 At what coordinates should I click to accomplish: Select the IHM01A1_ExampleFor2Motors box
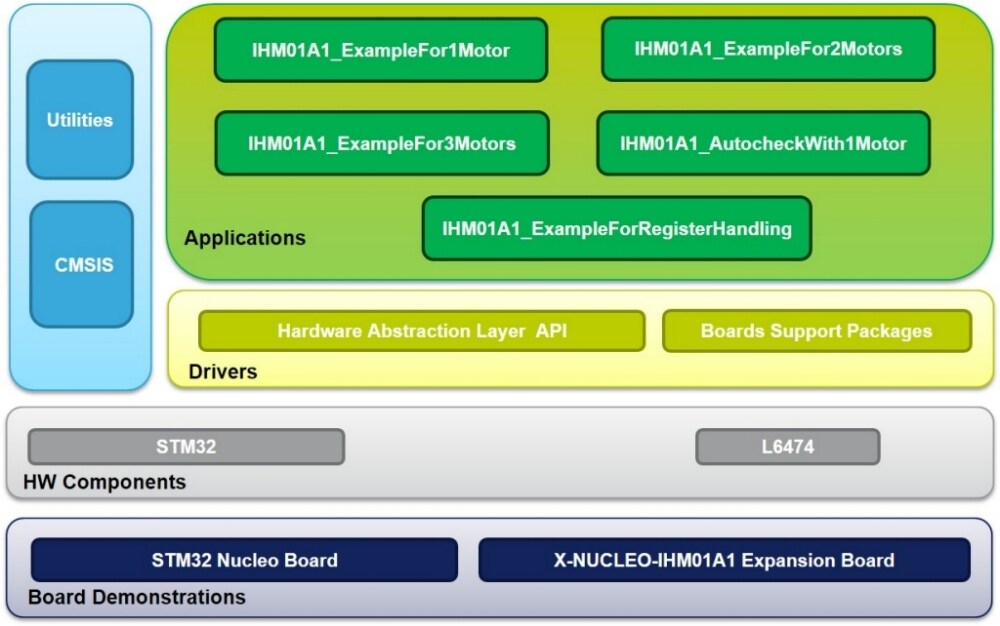coord(768,48)
